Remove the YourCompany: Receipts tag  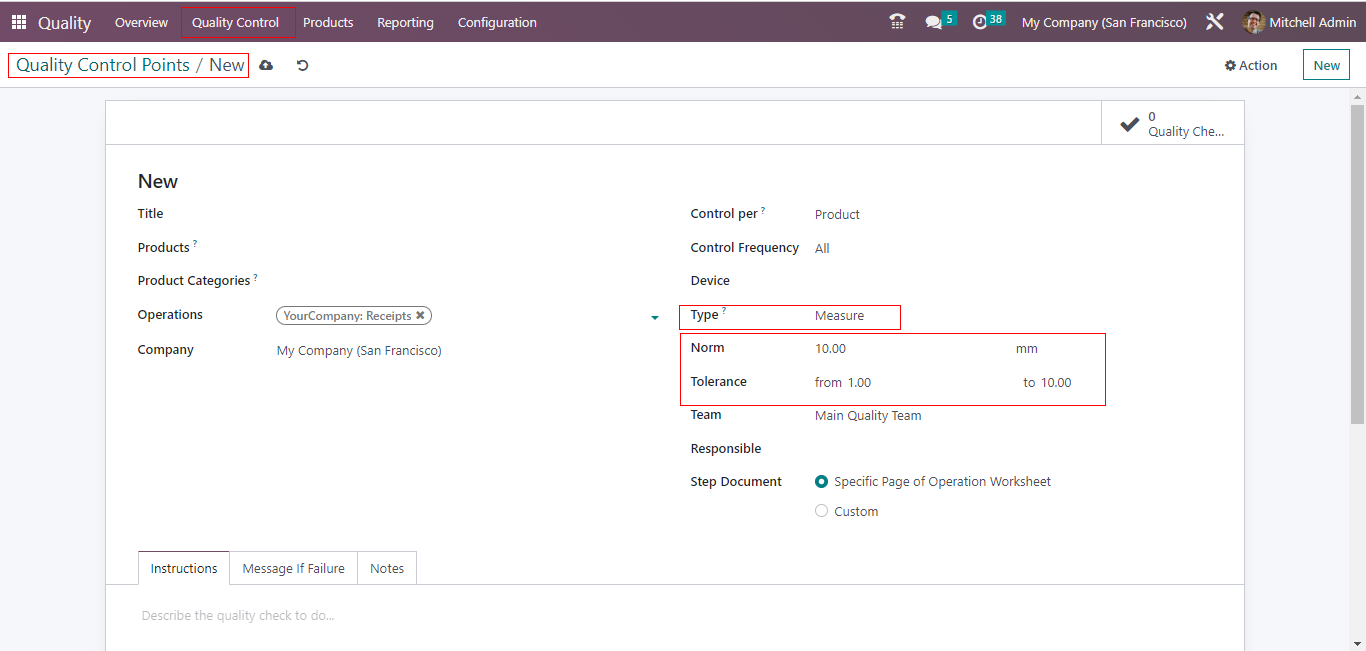421,315
